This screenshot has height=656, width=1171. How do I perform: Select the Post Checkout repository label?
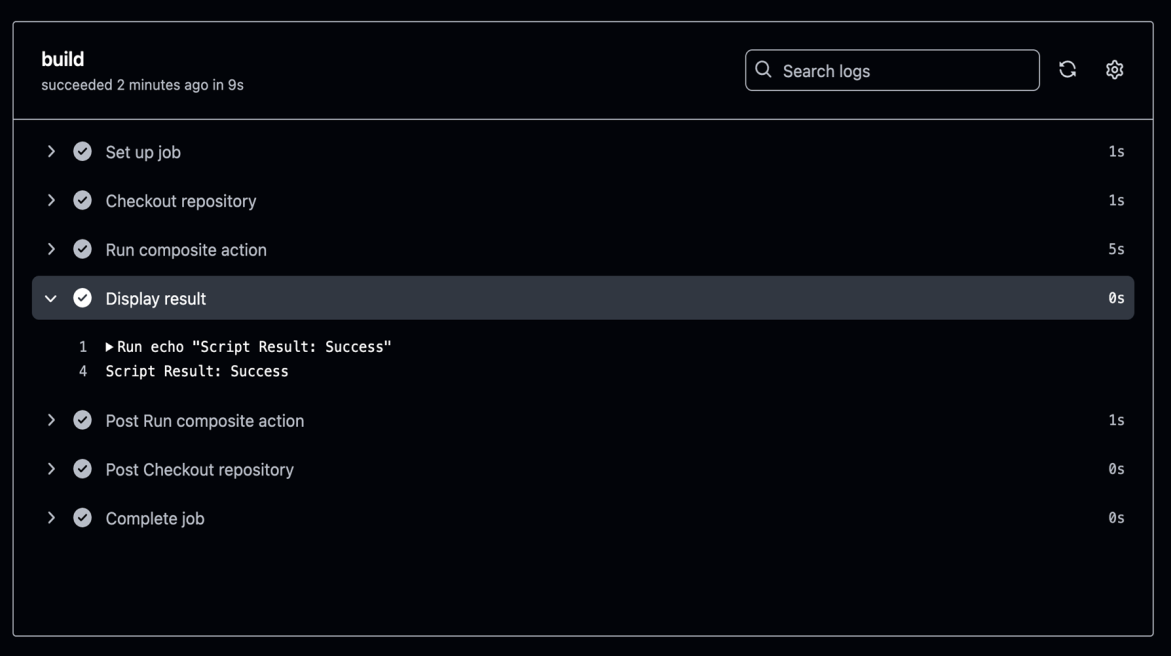point(199,469)
